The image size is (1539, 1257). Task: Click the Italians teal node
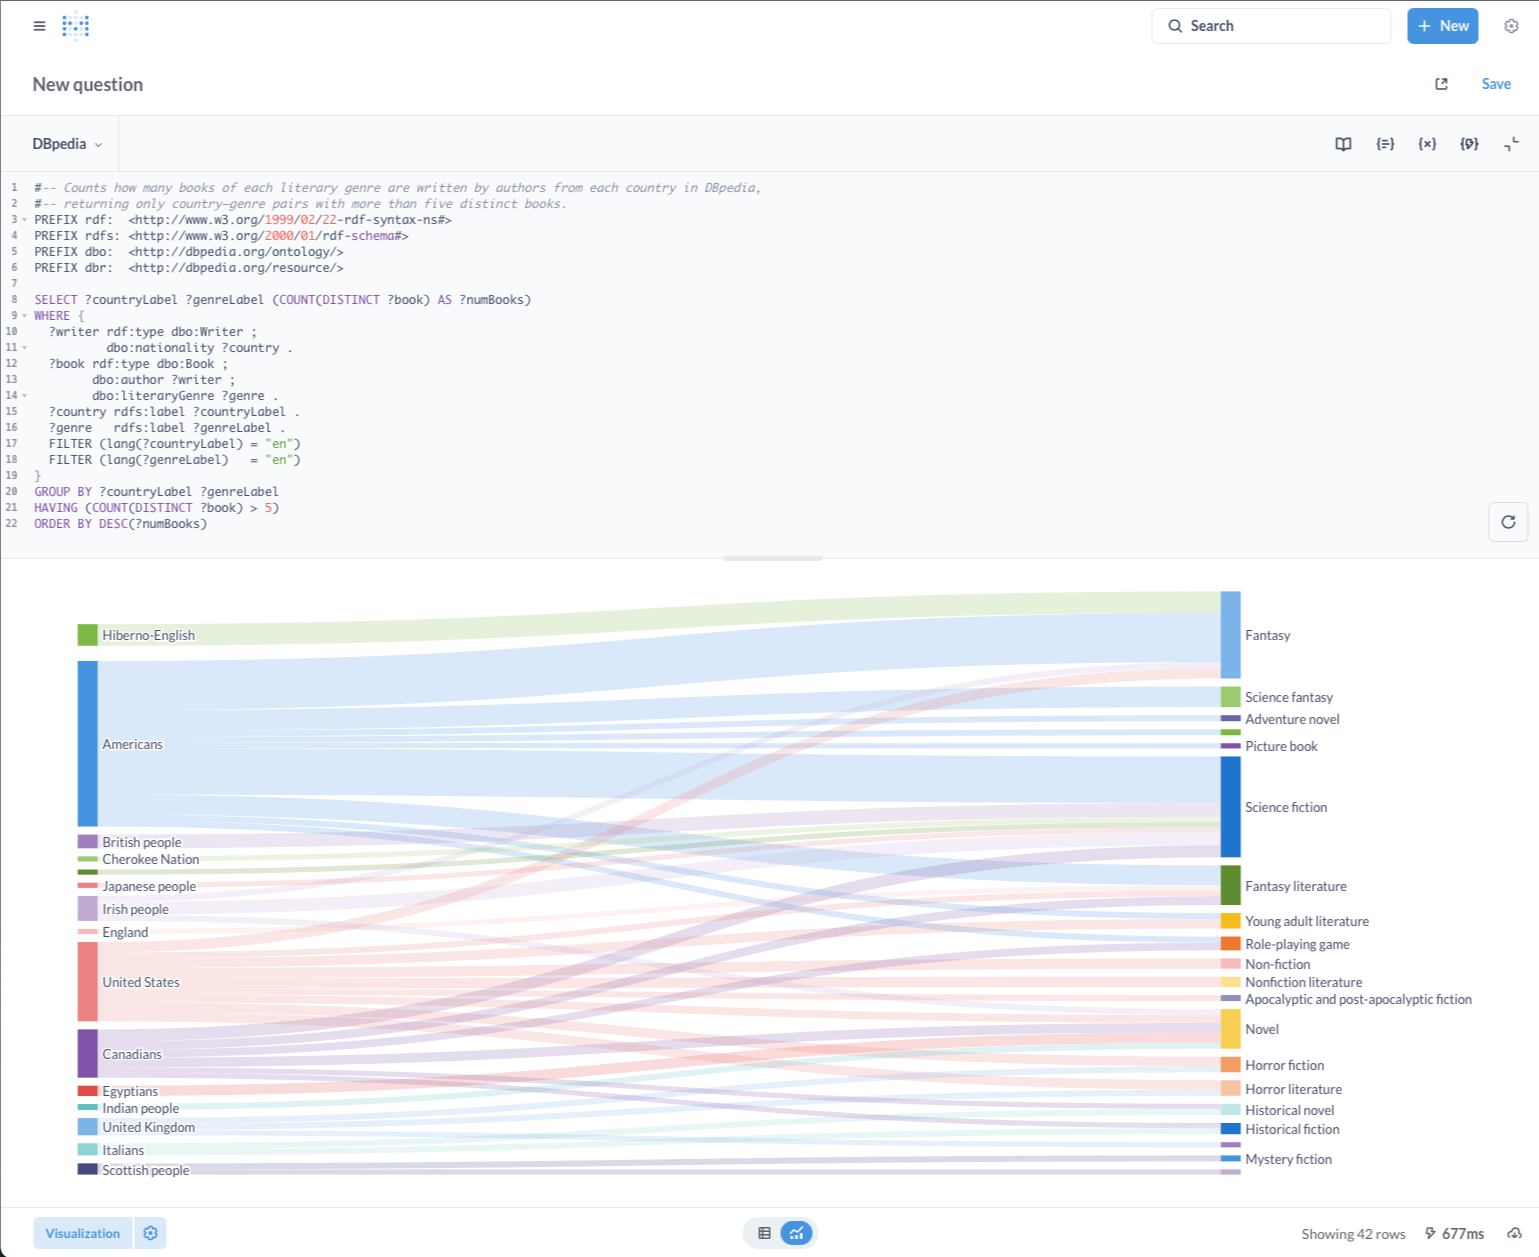(x=88, y=1150)
